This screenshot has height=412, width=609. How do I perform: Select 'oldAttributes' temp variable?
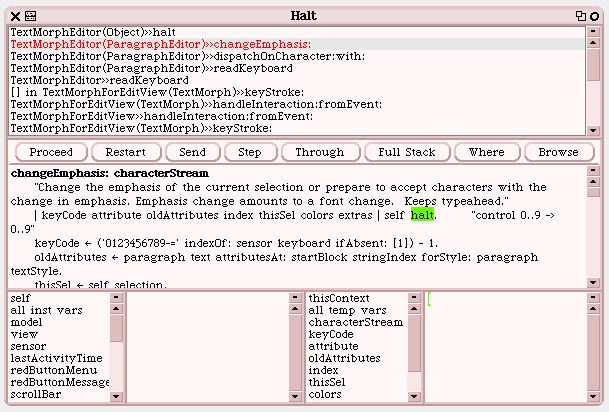click(x=357, y=358)
